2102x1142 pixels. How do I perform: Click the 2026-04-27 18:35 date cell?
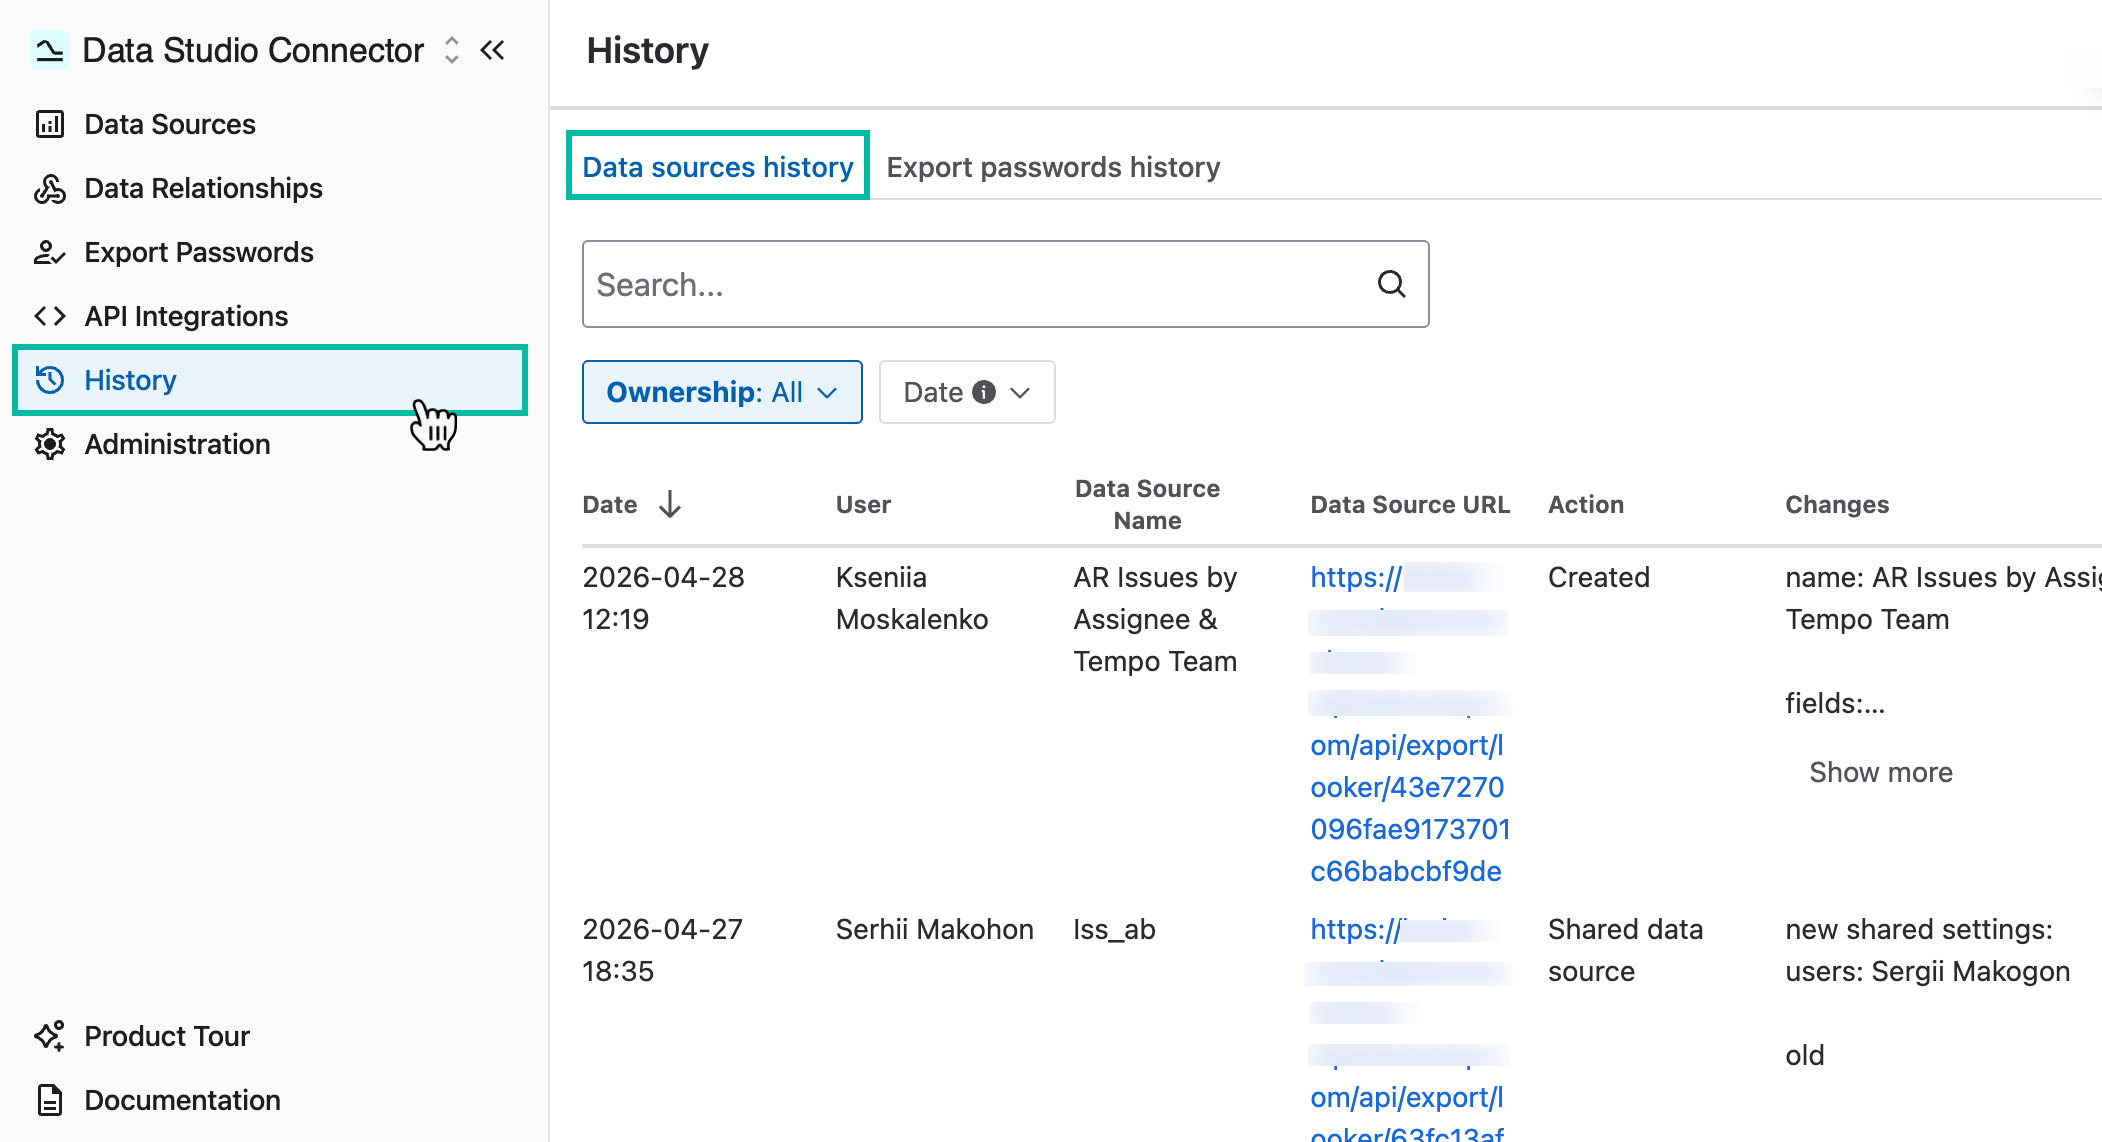(662, 950)
